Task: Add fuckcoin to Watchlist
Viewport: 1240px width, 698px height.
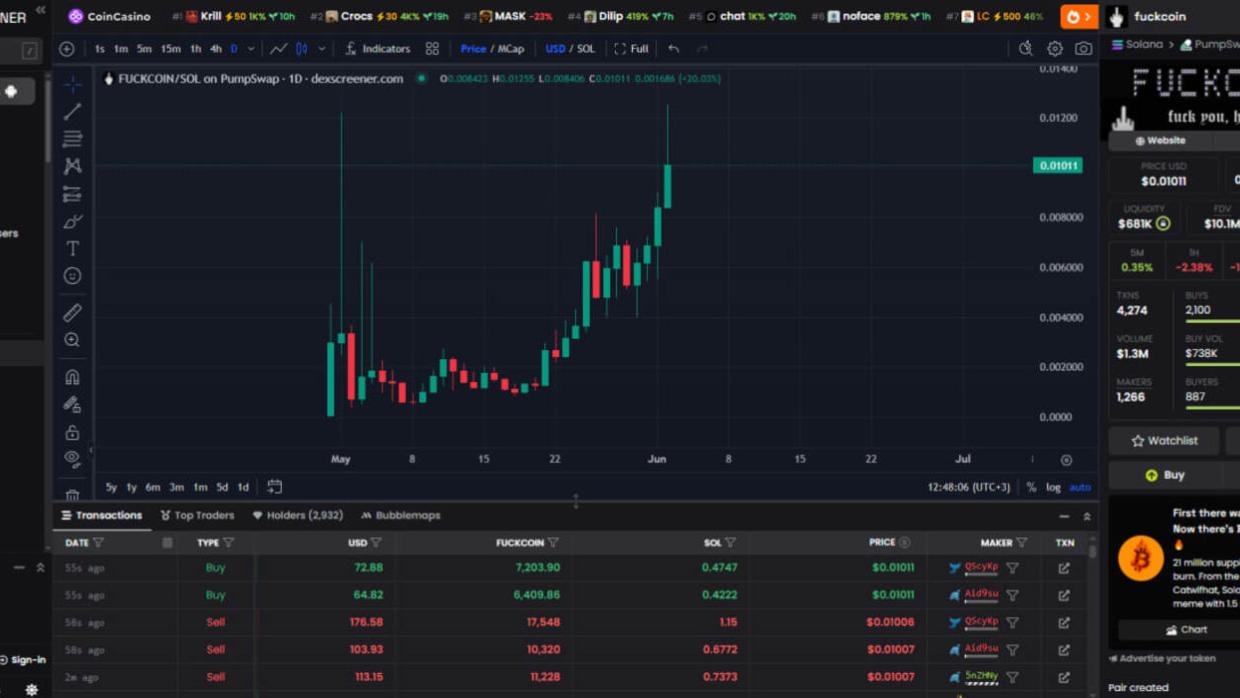Action: pyautogui.click(x=1164, y=440)
